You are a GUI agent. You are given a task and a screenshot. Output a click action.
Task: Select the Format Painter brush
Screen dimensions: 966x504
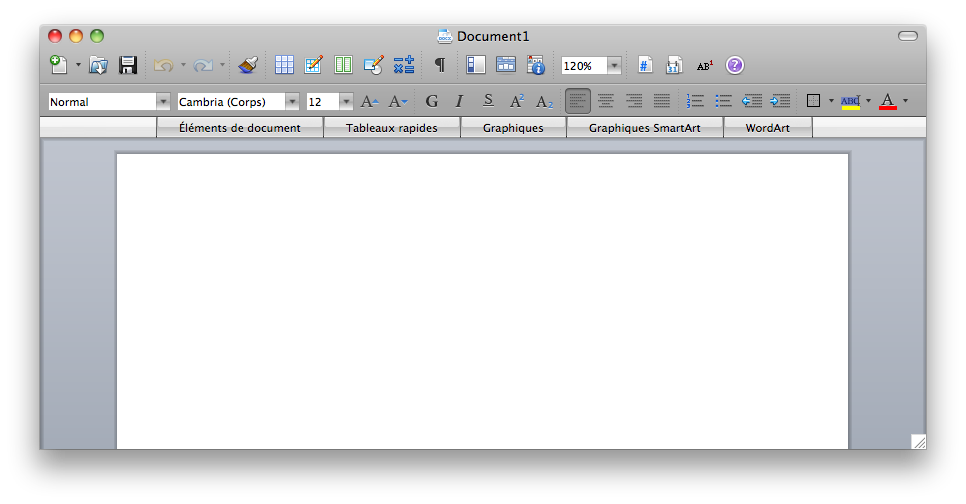pyautogui.click(x=248, y=65)
